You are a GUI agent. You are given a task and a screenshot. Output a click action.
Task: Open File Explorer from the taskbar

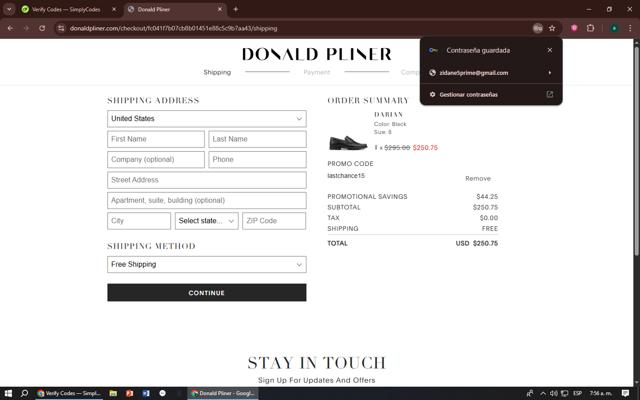pos(113,393)
